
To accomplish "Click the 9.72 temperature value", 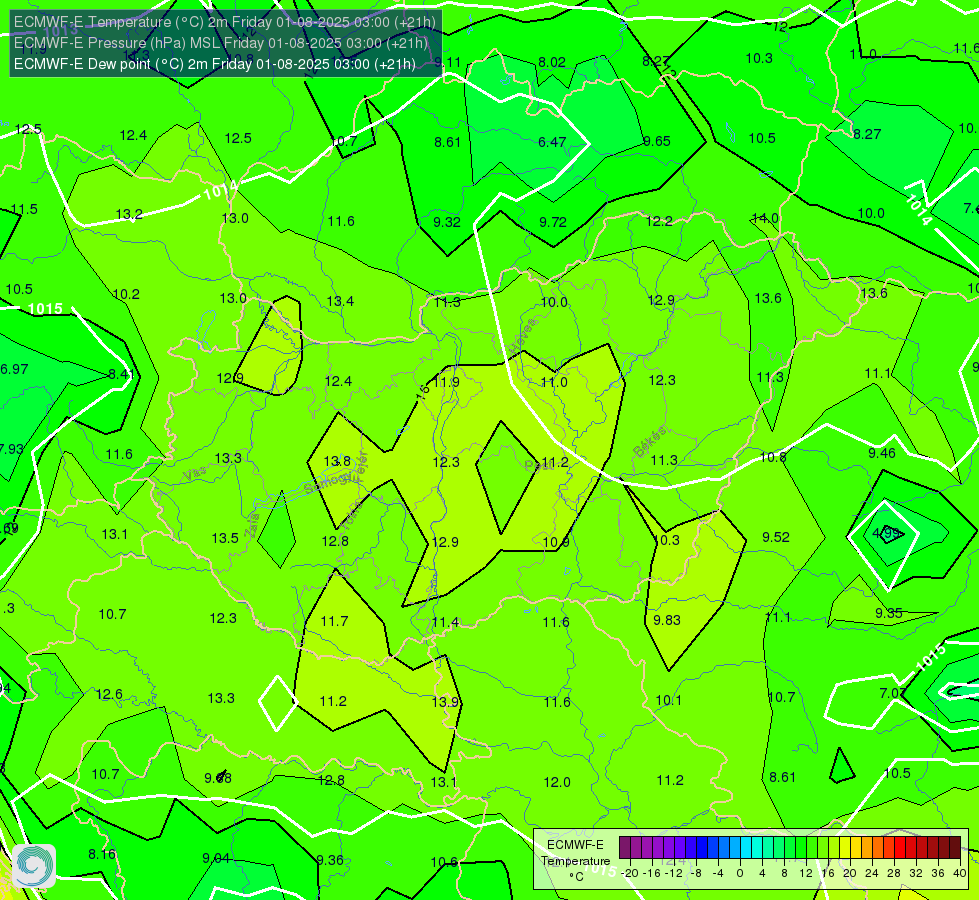I will (553, 222).
